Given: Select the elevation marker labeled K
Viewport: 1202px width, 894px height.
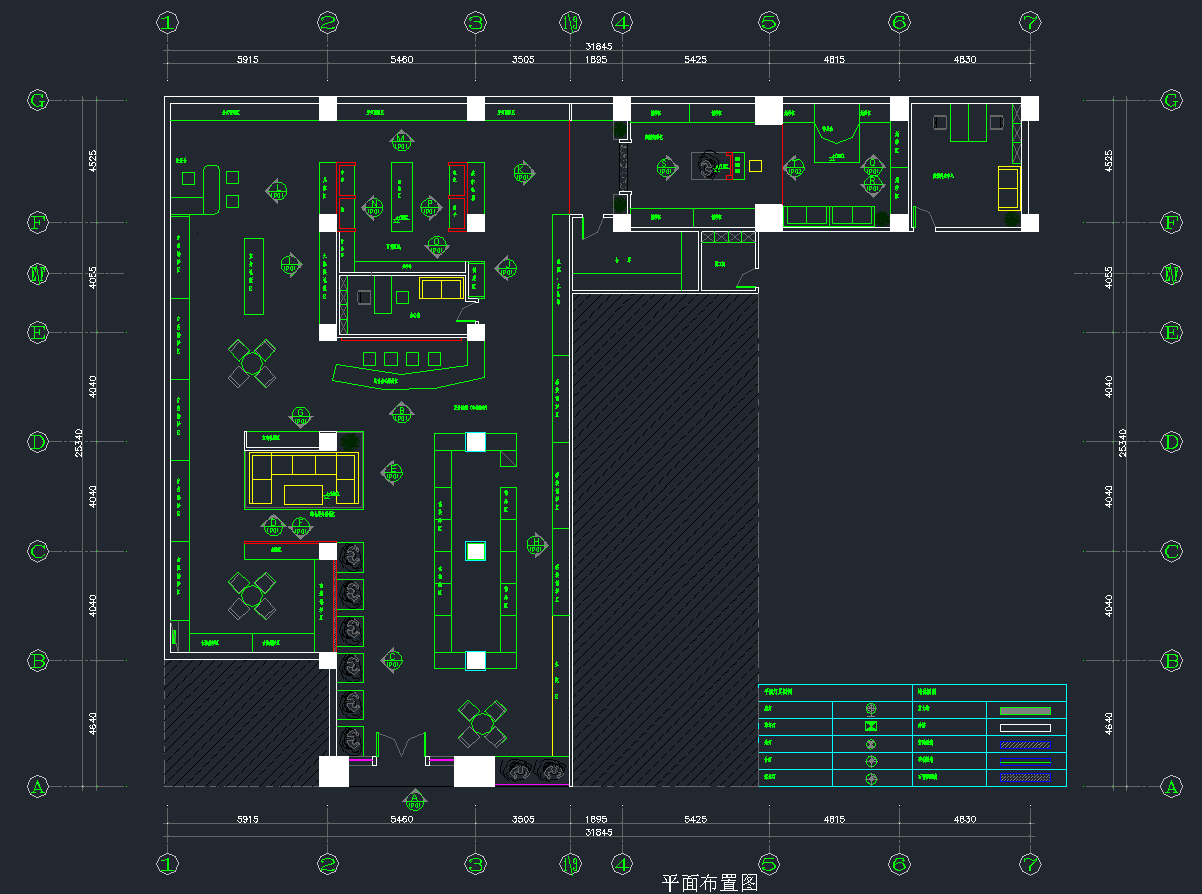Looking at the screenshot, I should pos(522,172).
